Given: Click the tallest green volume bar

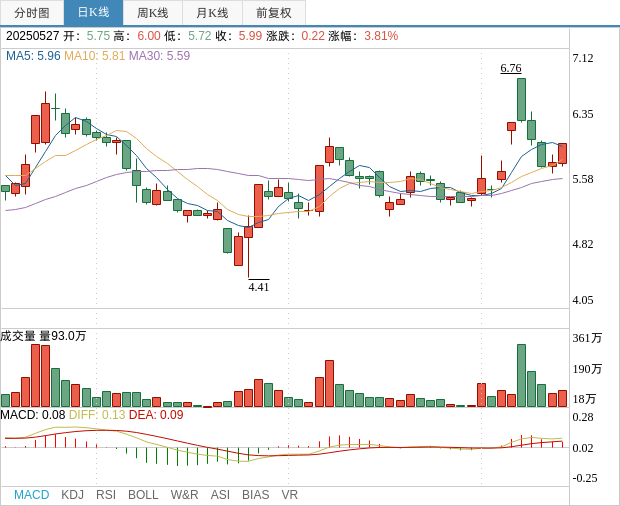Looking at the screenshot, I should point(521,375).
